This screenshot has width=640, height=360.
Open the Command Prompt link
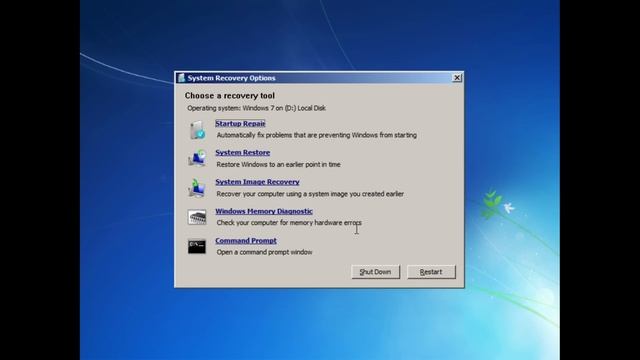point(246,240)
